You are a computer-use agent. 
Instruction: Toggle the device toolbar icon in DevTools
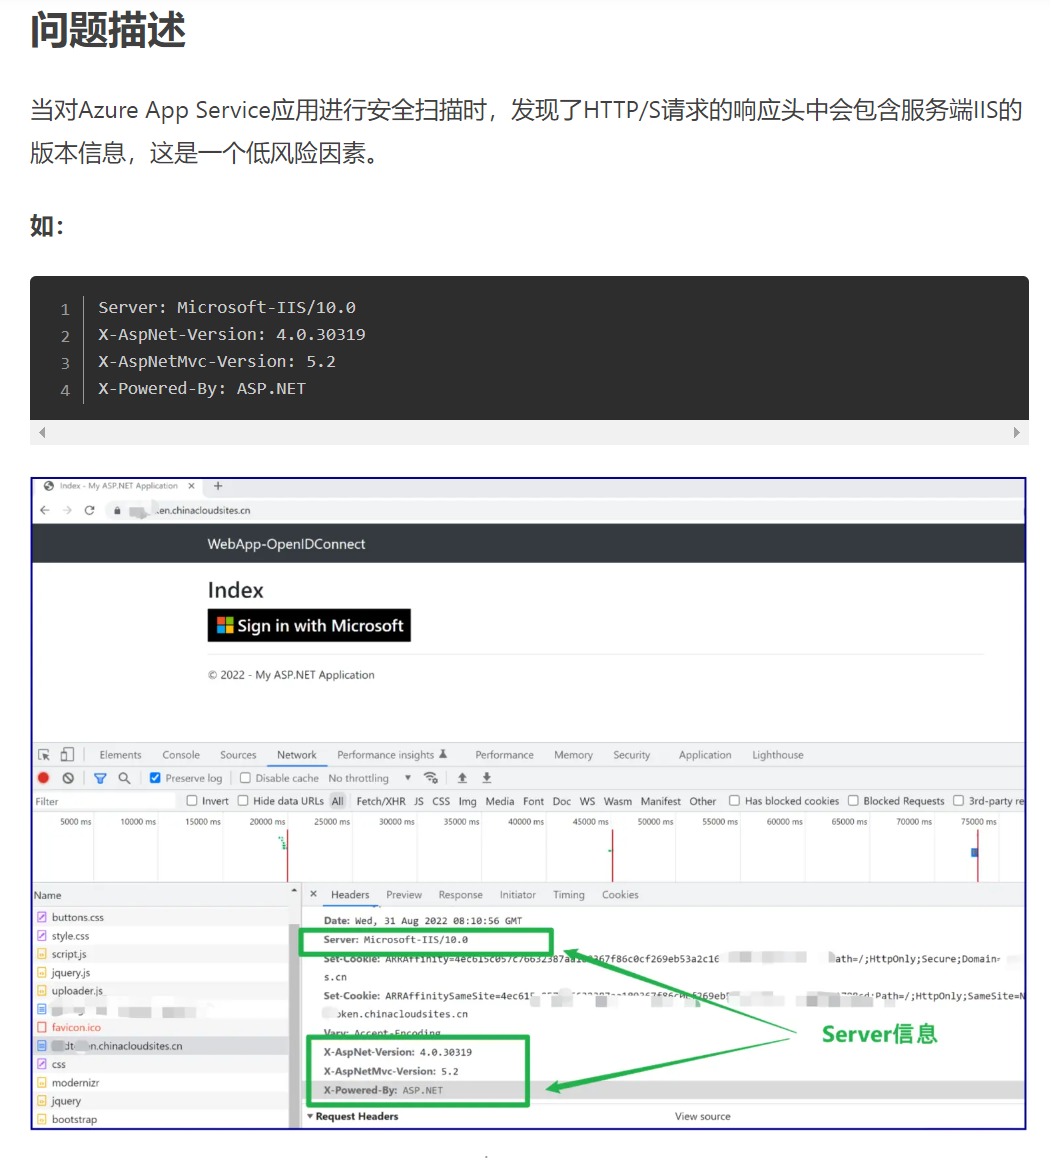(67, 755)
